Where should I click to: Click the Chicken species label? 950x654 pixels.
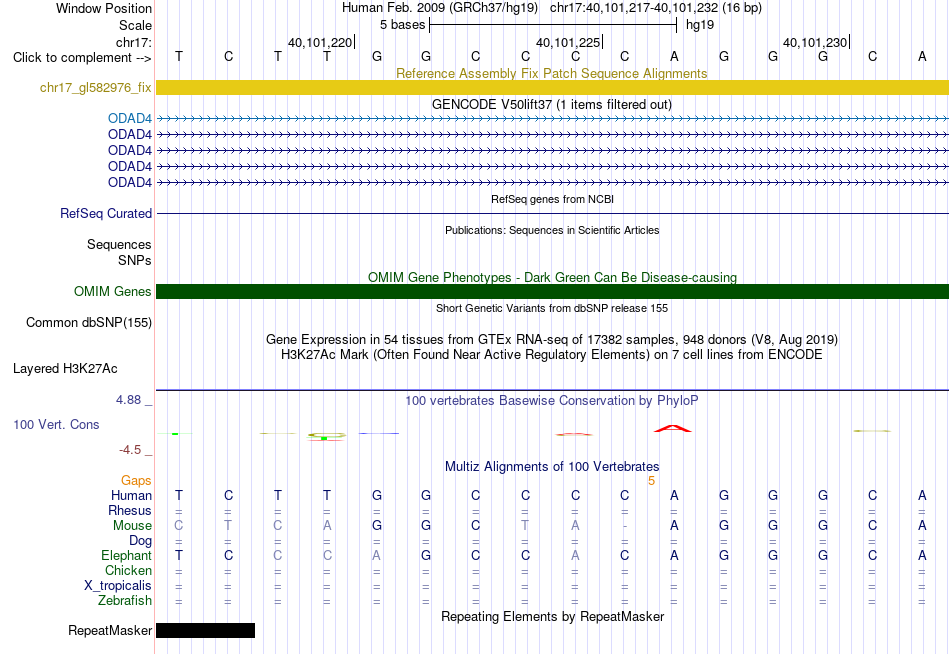pos(128,570)
